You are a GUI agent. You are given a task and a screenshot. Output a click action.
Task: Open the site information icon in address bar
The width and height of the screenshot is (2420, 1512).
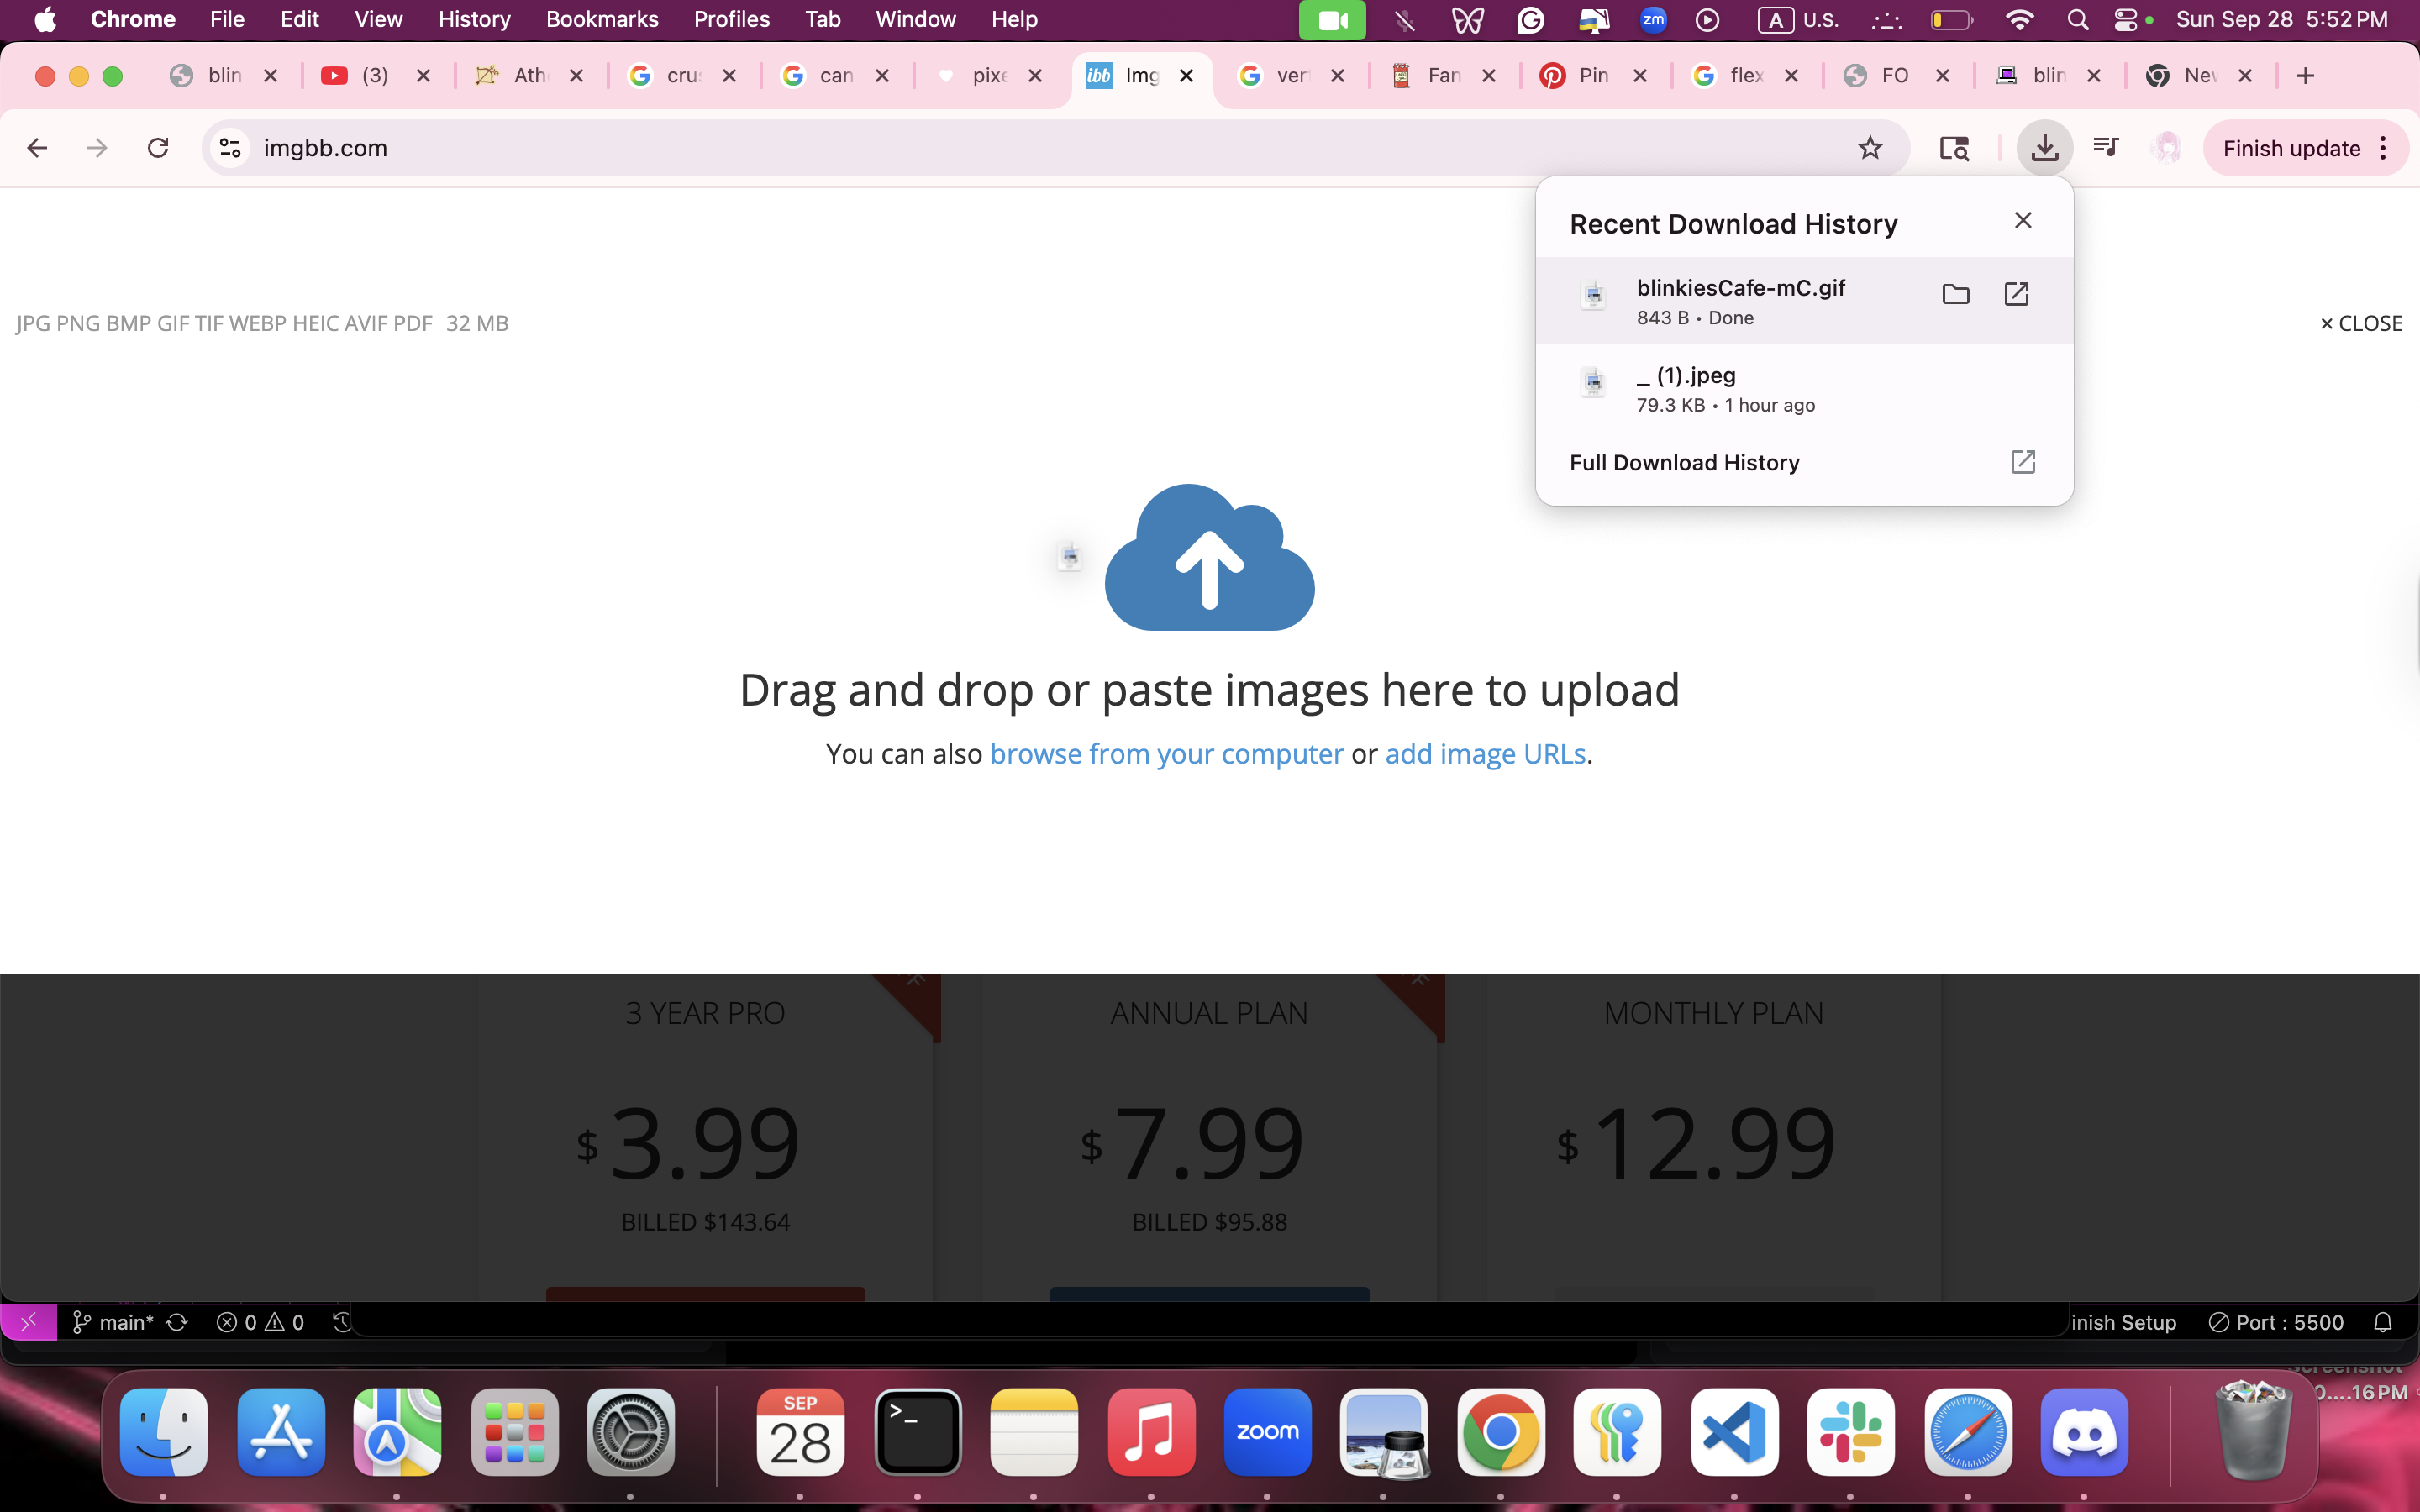coord(229,147)
